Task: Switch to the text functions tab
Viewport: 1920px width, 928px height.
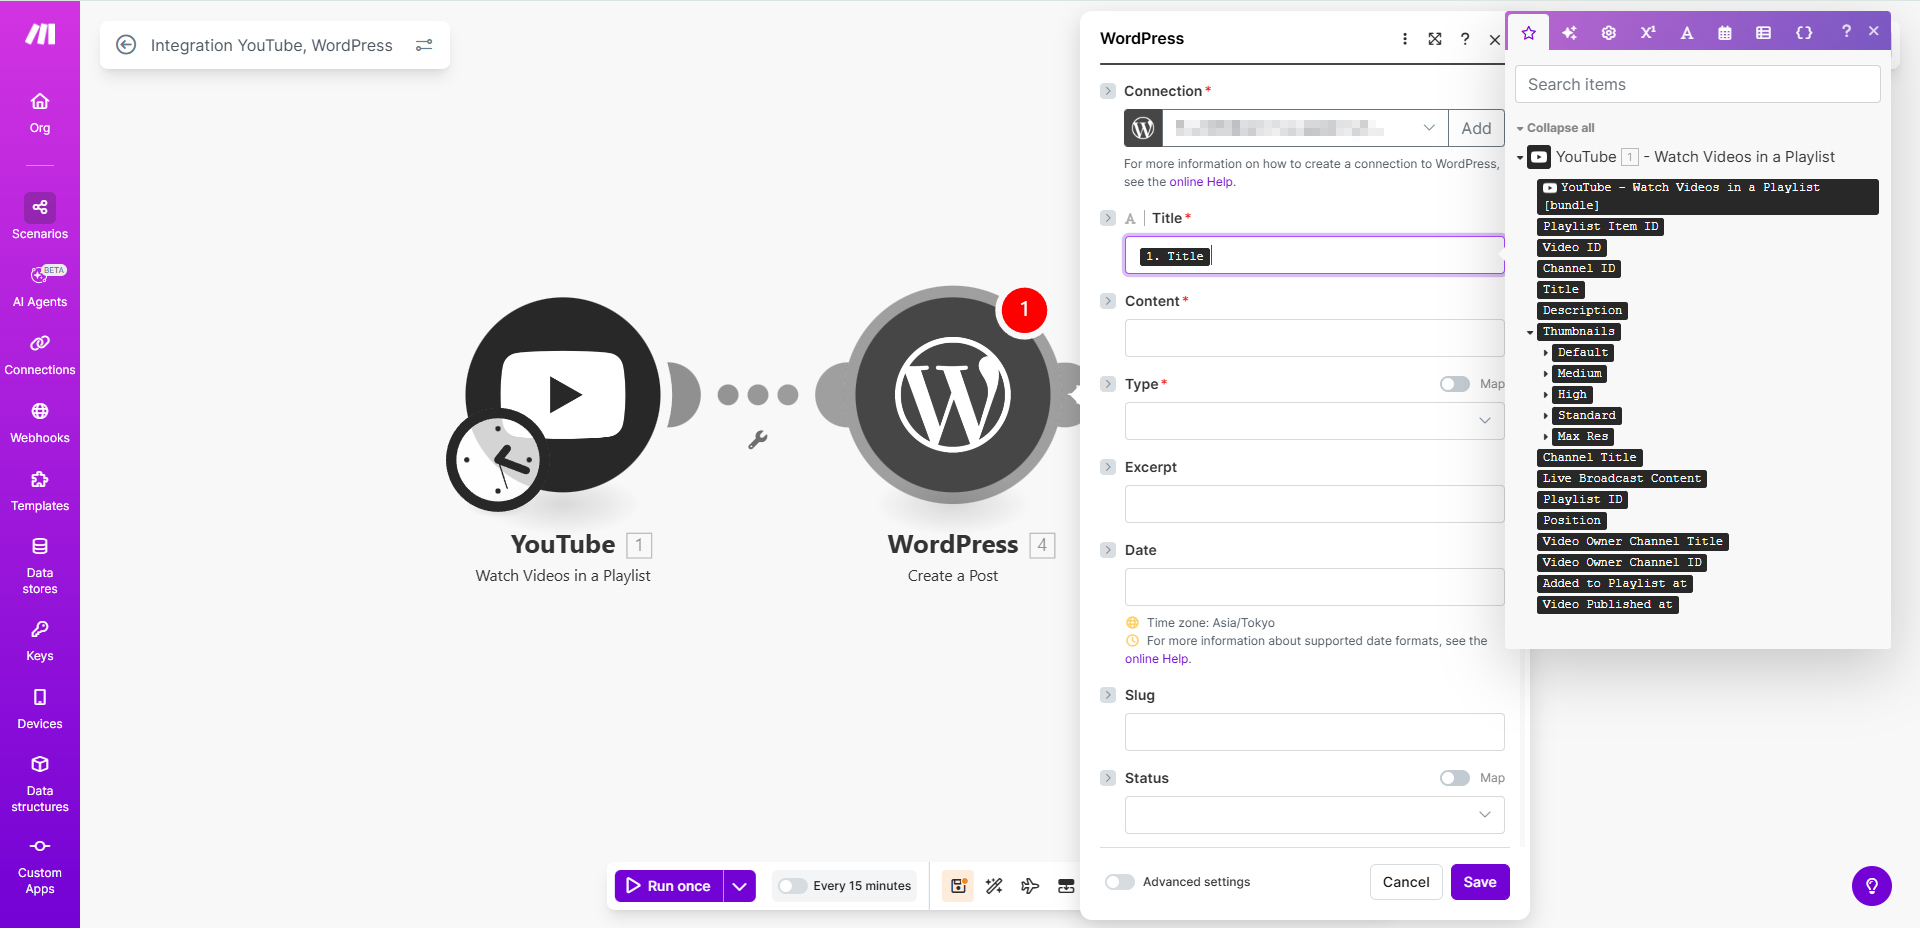Action: tap(1687, 33)
